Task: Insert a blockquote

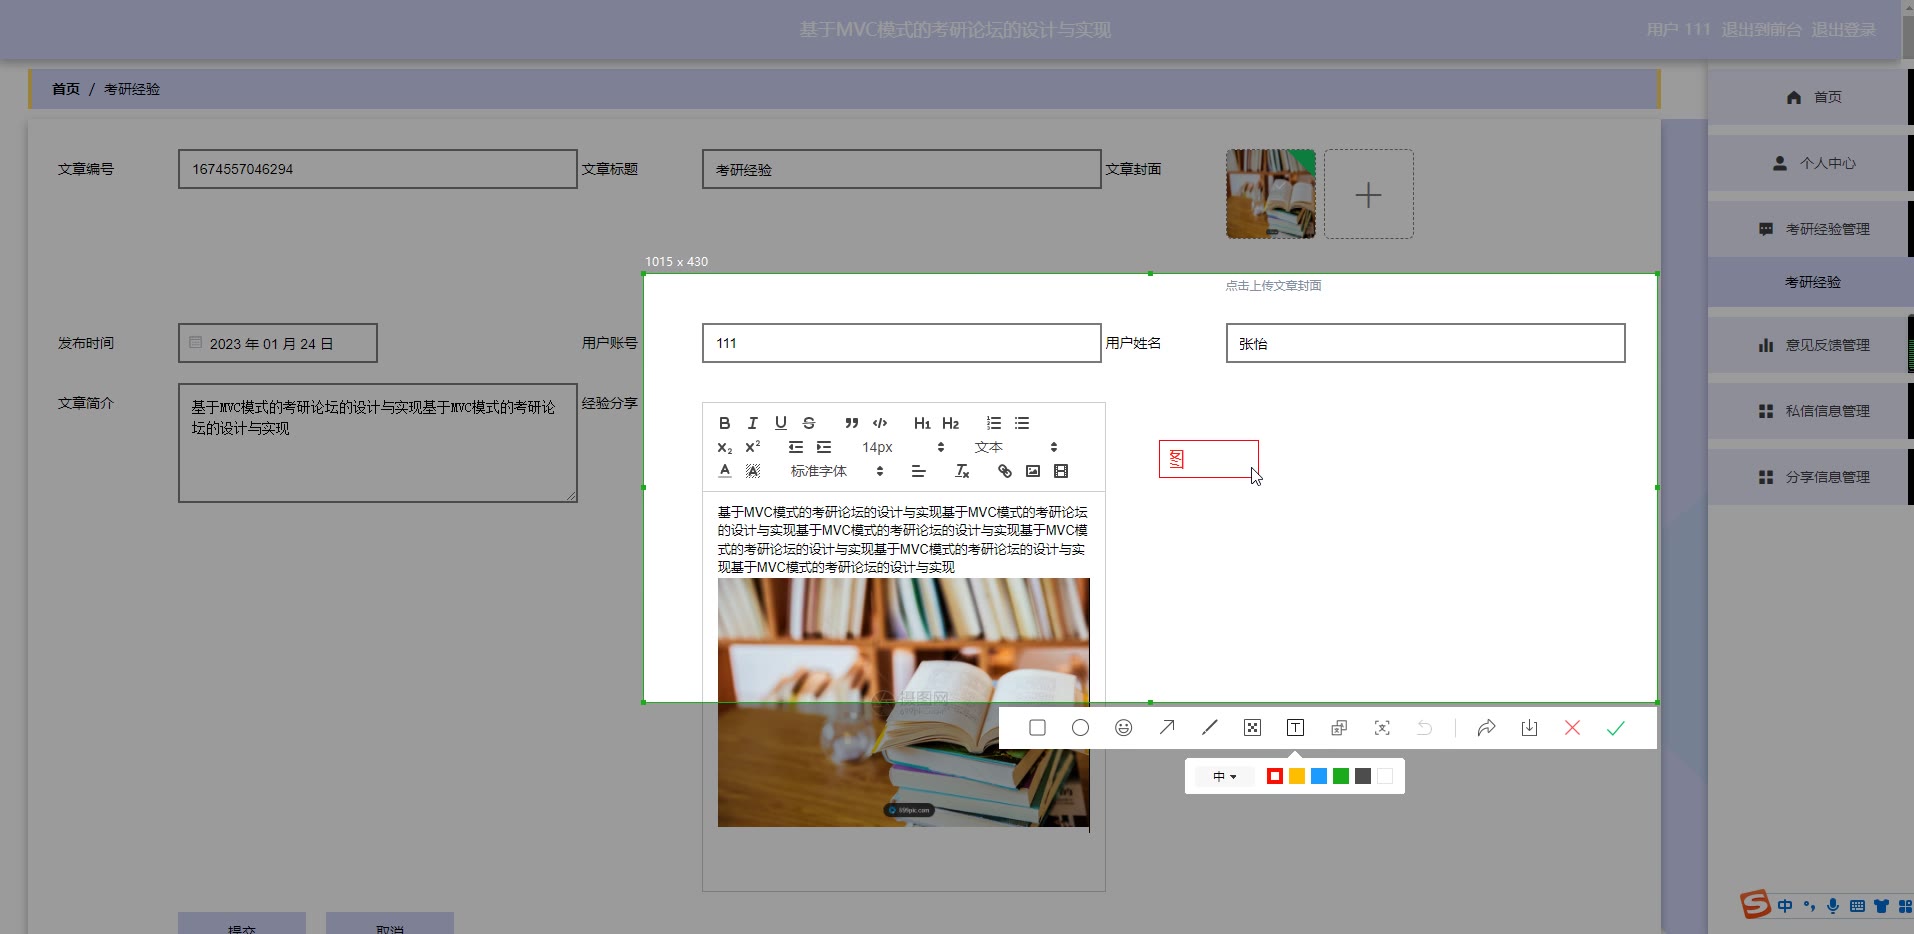Action: [851, 423]
